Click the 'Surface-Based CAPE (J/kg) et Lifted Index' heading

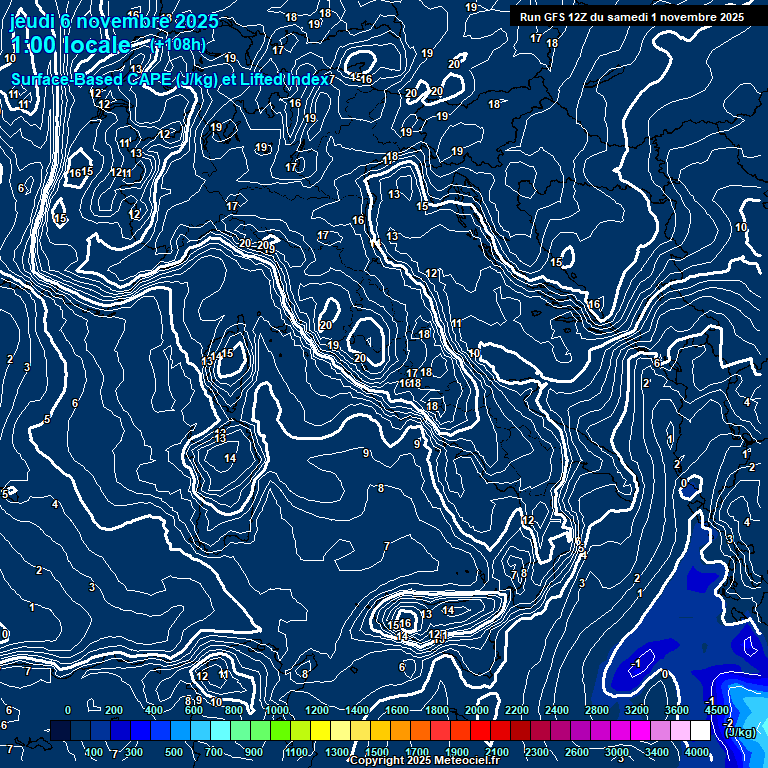(x=169, y=79)
